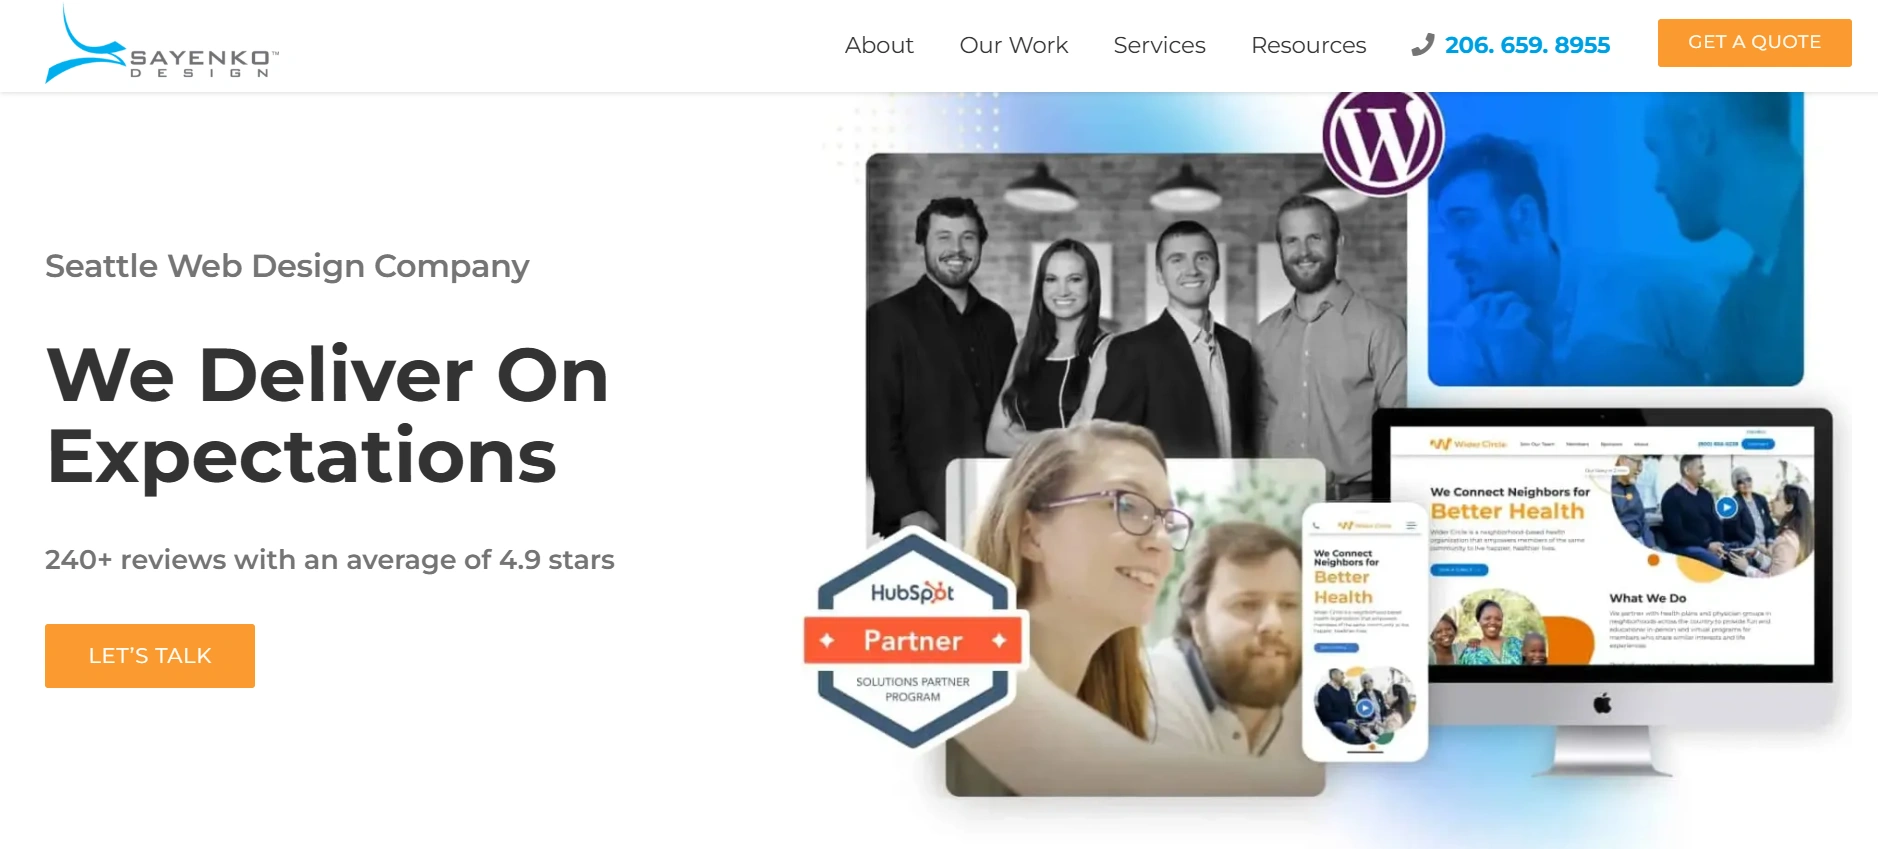Click the HubSpot Partner badge
Screen dimensions: 1878x849
[914, 638]
